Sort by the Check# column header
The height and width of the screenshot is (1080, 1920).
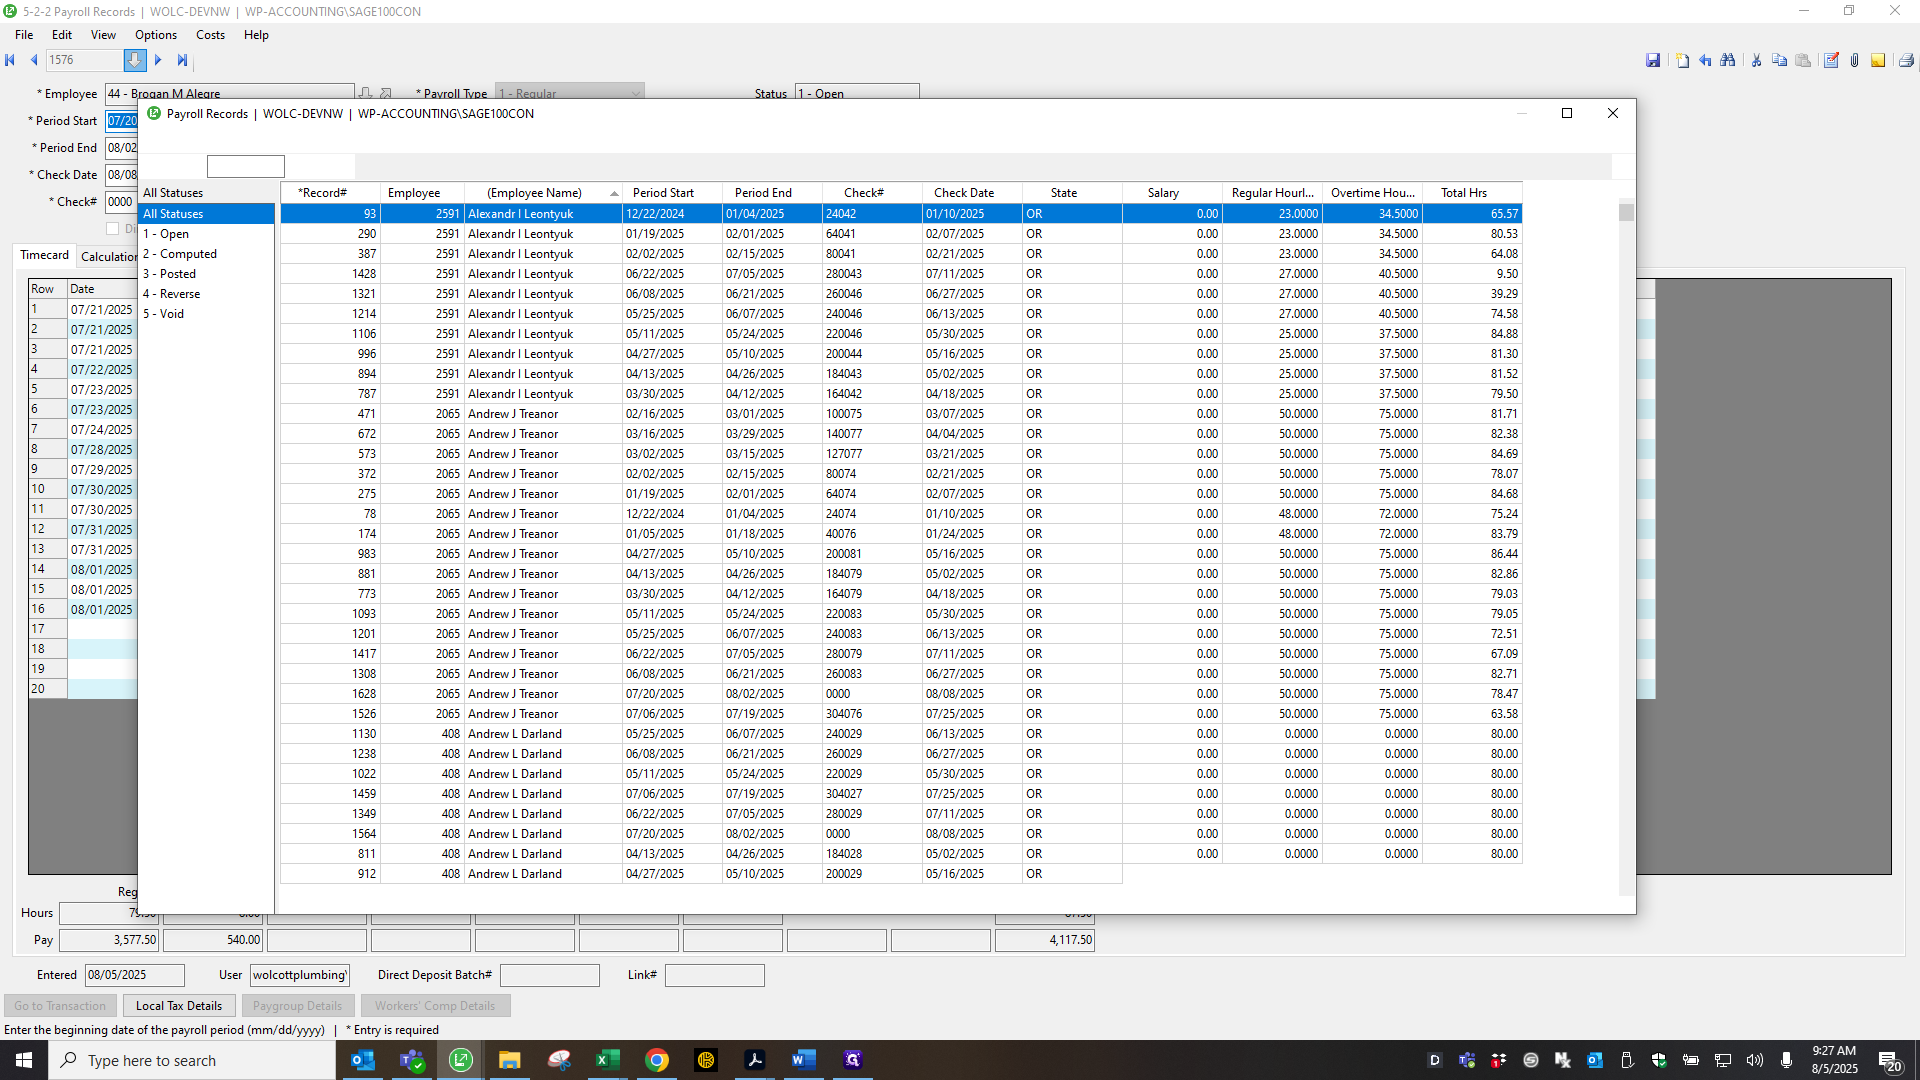click(872, 193)
